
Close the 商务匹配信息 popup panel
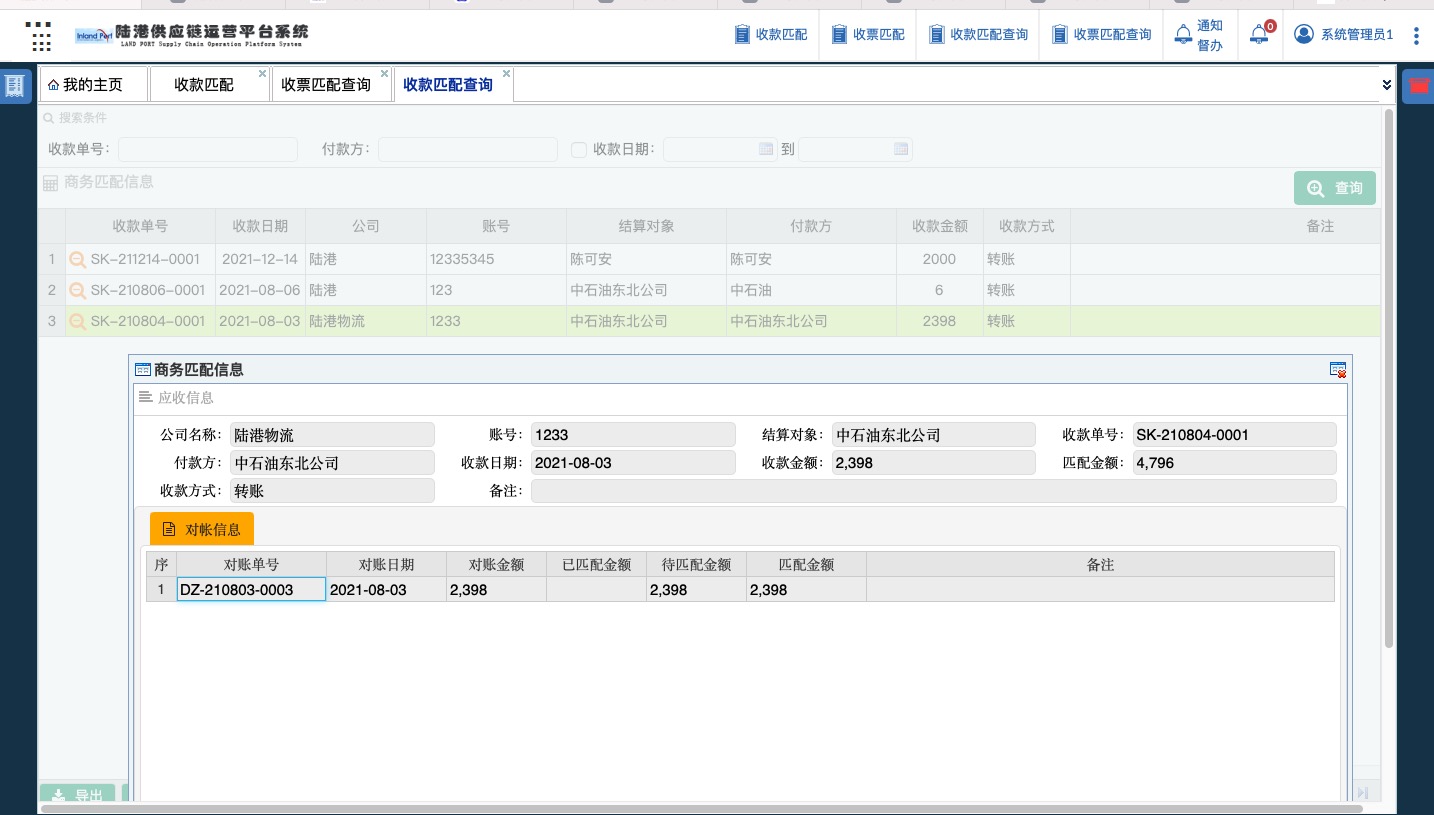pos(1337,370)
